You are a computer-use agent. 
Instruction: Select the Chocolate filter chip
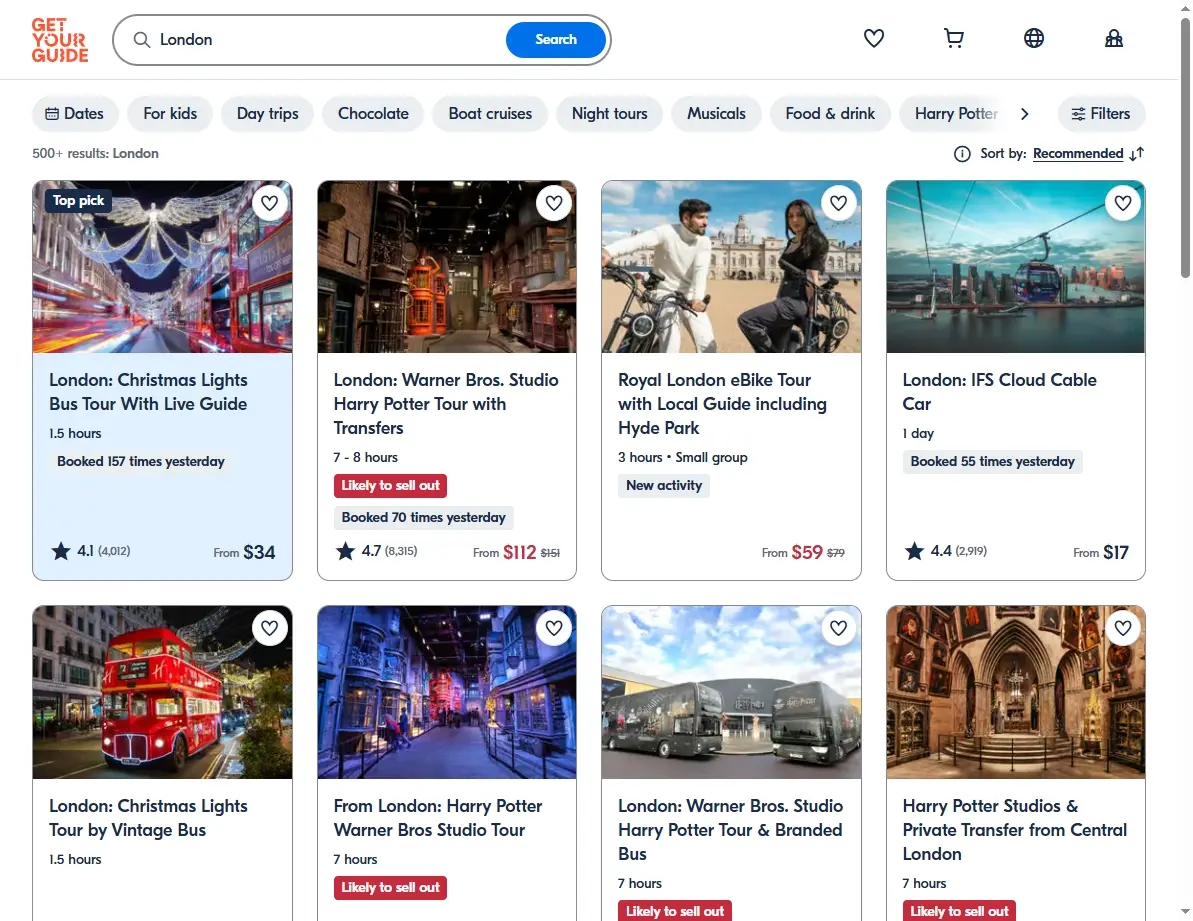click(x=373, y=113)
